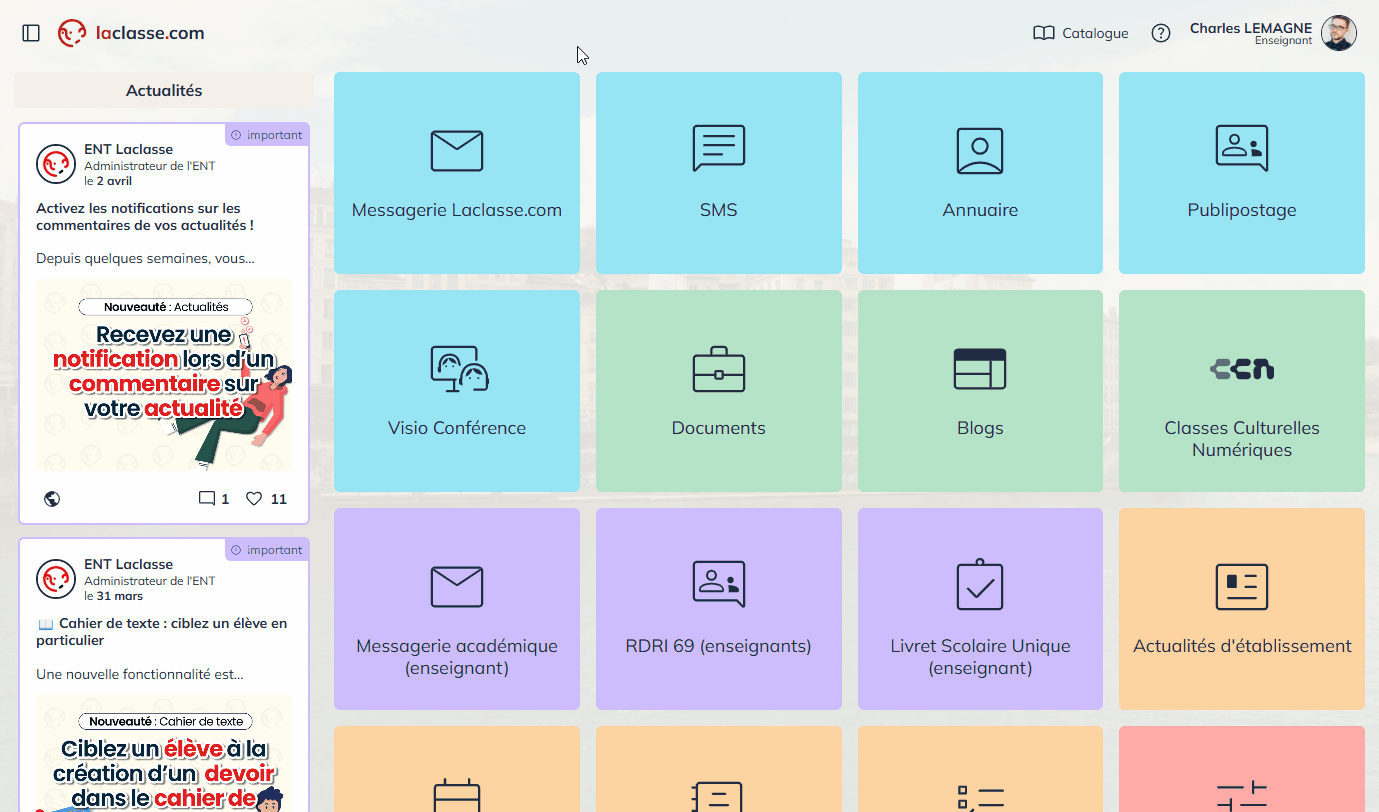
Task: Open the RDRI 69 enseignants icon
Action: (x=719, y=584)
